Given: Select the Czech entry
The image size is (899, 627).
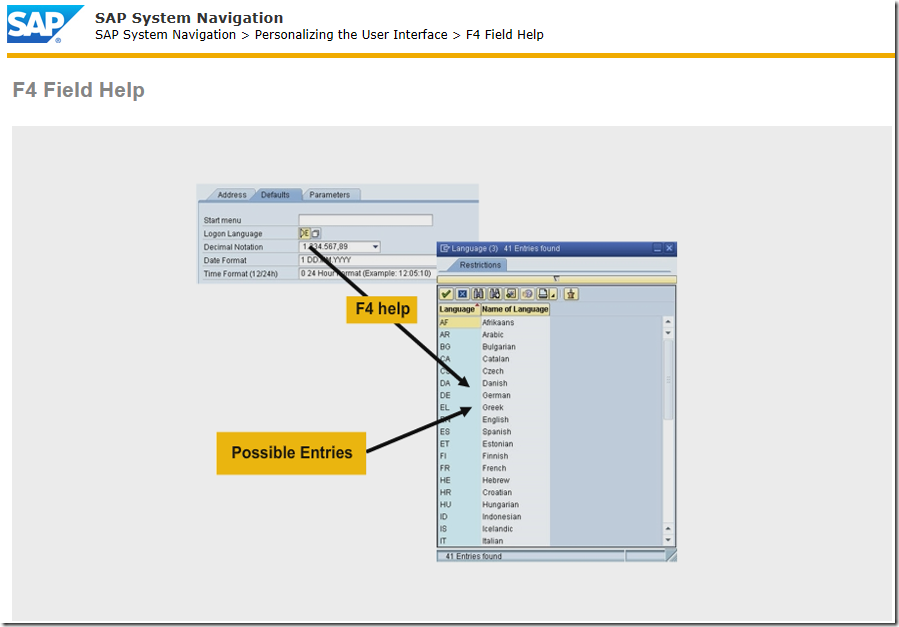Looking at the screenshot, I should (x=494, y=371).
